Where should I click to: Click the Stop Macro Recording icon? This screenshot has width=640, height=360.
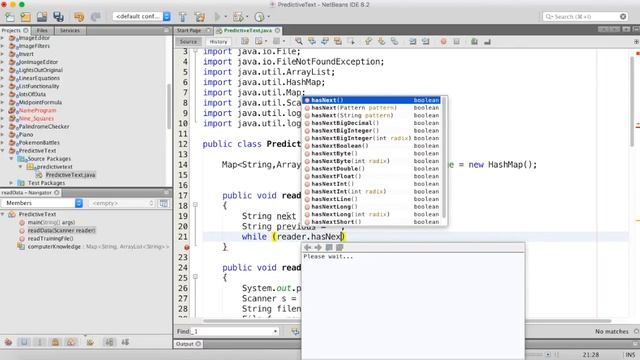[457, 42]
